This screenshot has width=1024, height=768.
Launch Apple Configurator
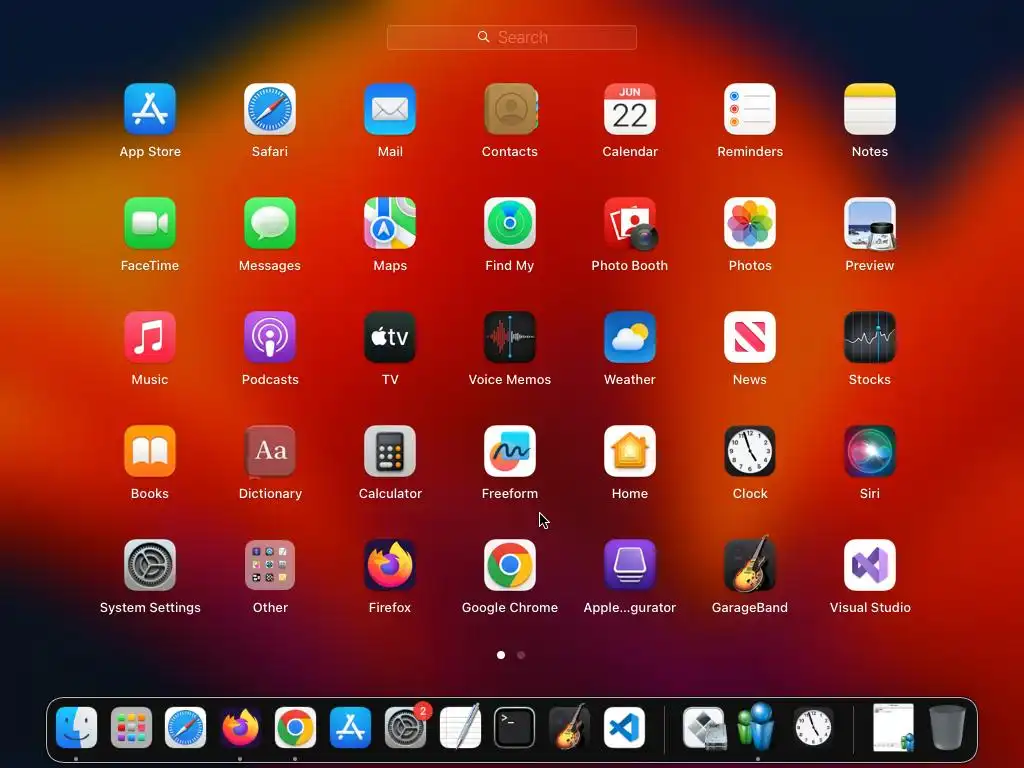[x=630, y=565]
